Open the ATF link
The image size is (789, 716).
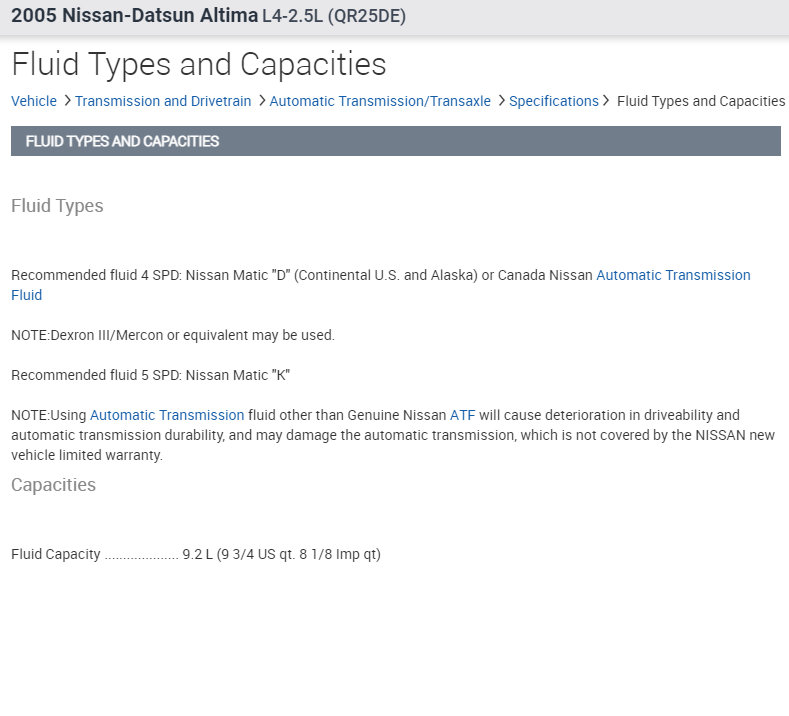point(463,415)
